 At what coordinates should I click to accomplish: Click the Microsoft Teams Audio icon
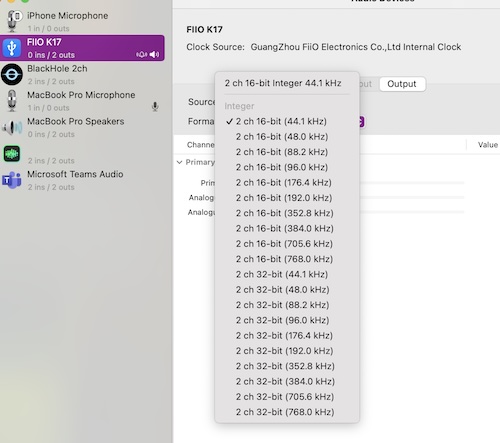click(x=12, y=180)
